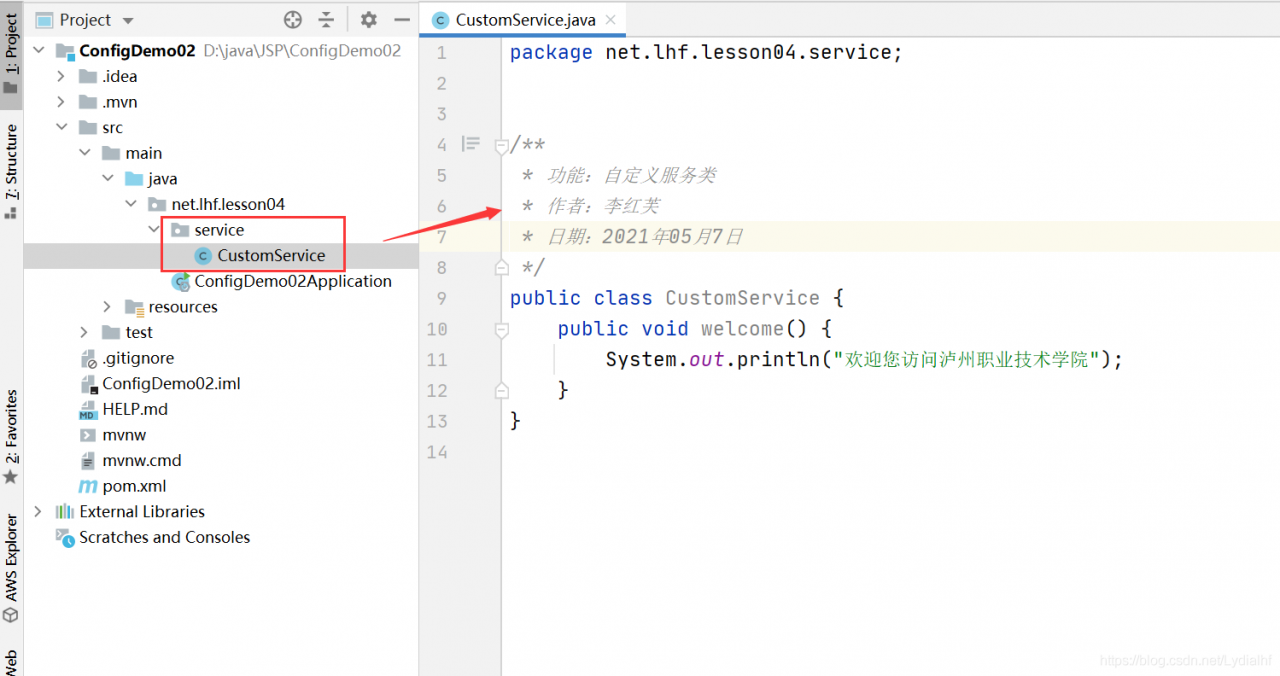Click the .mvn folder icon
Screen dimensions: 1280x676
[x=88, y=102]
